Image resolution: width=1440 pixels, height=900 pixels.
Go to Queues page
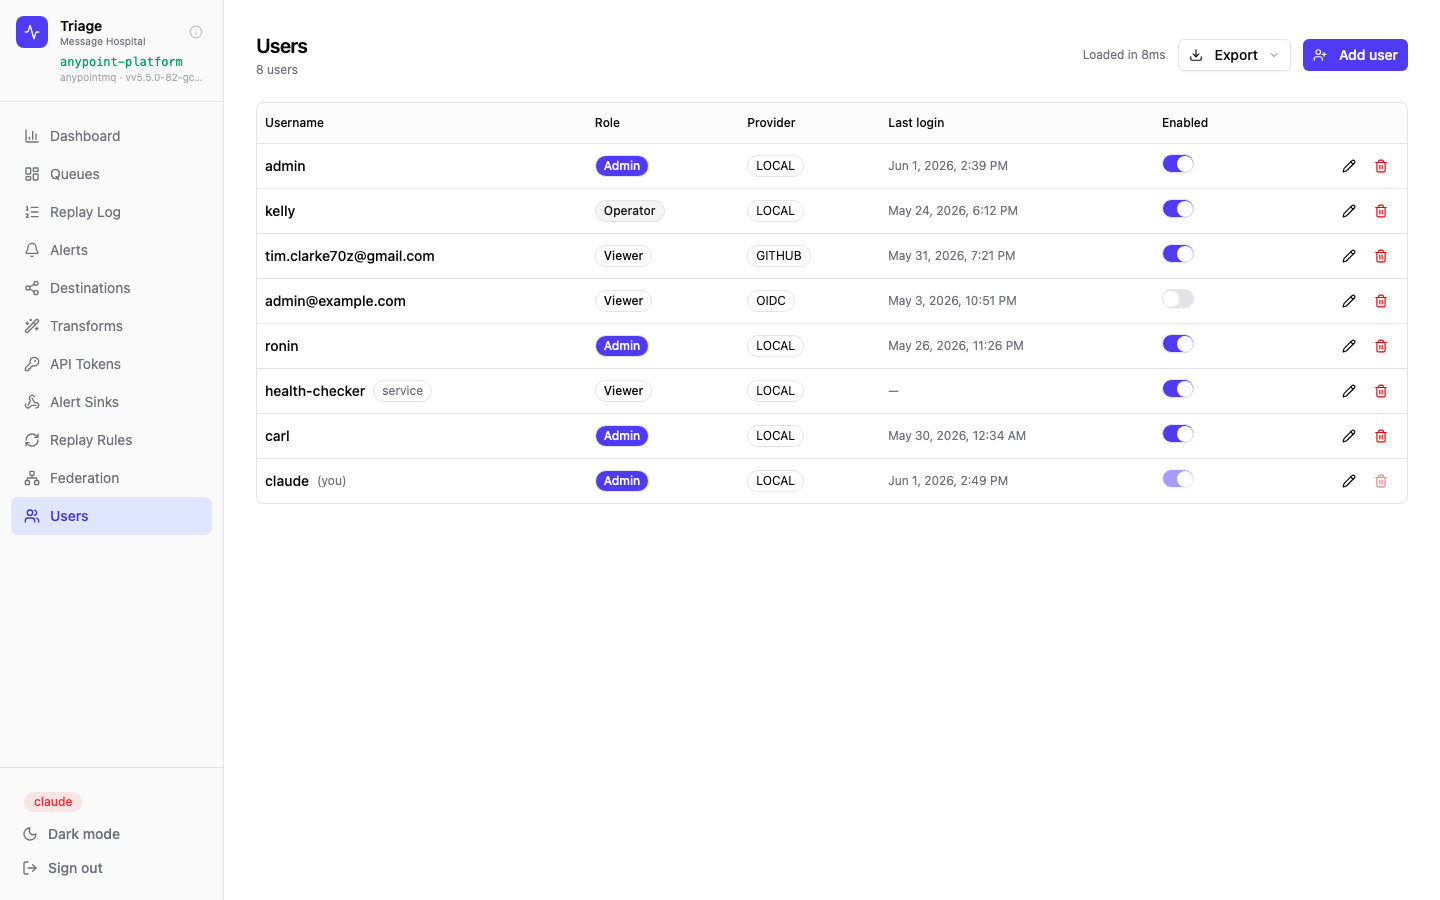111,174
